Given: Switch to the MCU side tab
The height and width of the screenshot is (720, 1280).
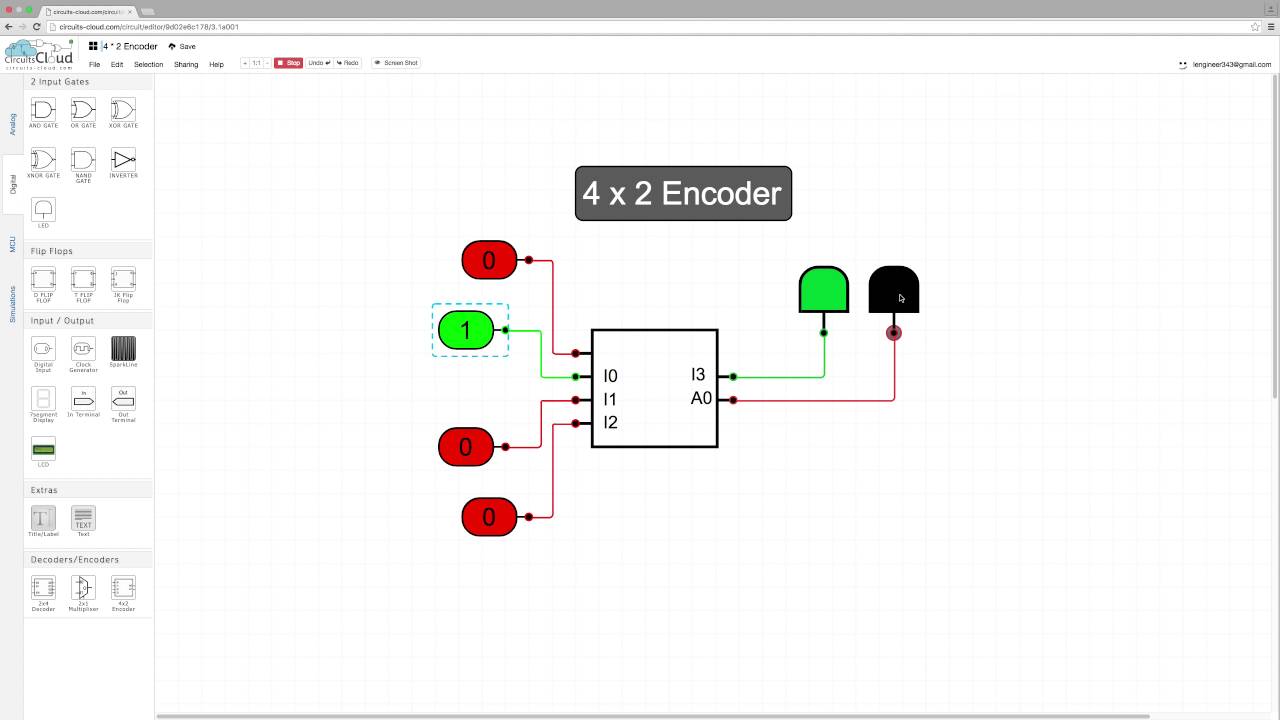Looking at the screenshot, I should (13, 245).
